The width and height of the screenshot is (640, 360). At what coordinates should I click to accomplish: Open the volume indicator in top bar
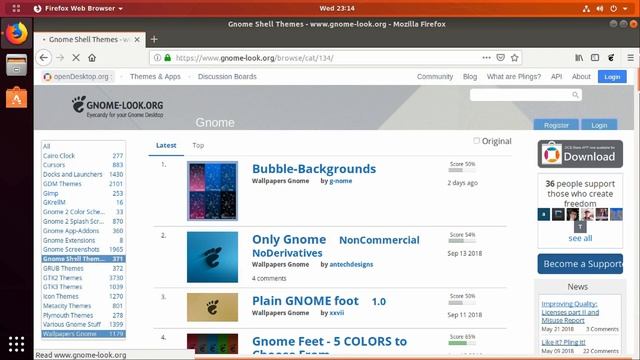(x=600, y=9)
